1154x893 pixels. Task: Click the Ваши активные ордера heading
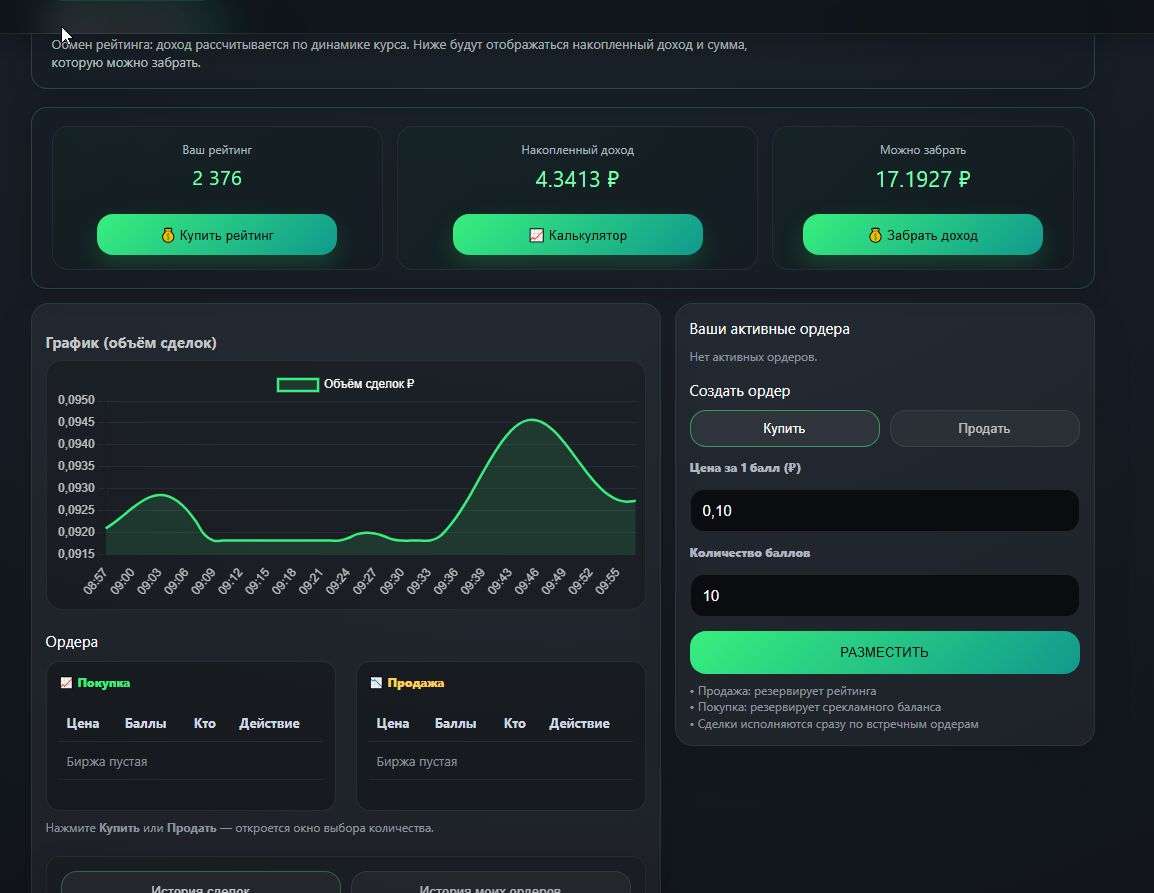(769, 329)
